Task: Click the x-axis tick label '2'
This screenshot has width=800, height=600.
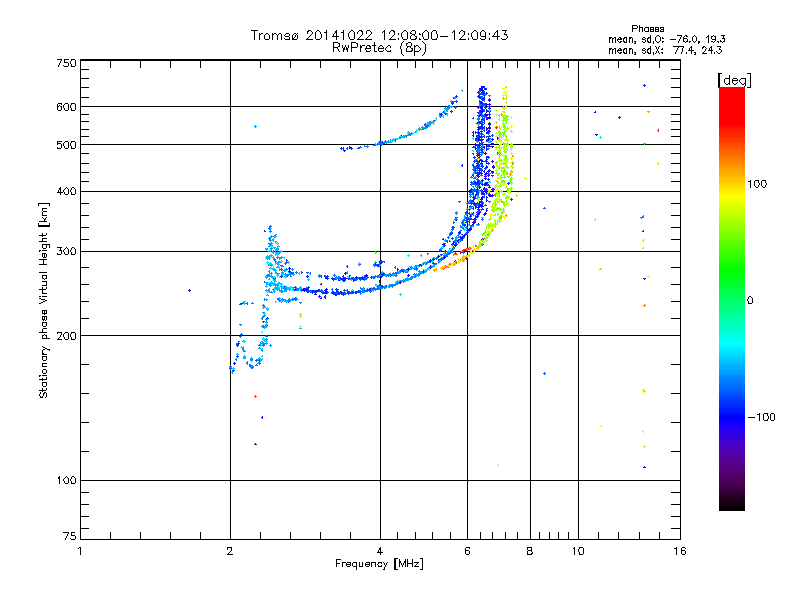Action: (x=230, y=551)
